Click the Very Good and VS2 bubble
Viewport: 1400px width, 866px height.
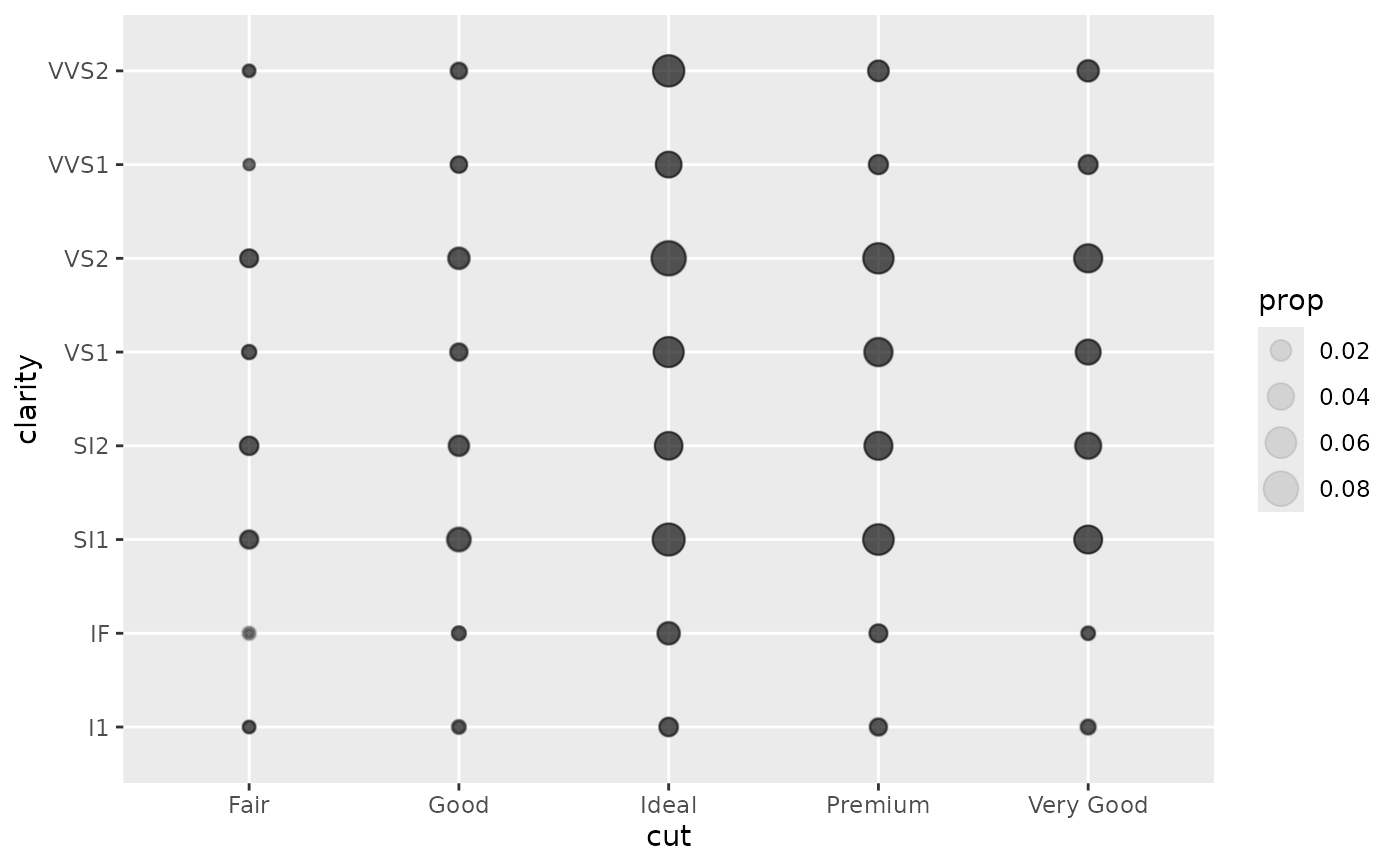pos(1088,258)
